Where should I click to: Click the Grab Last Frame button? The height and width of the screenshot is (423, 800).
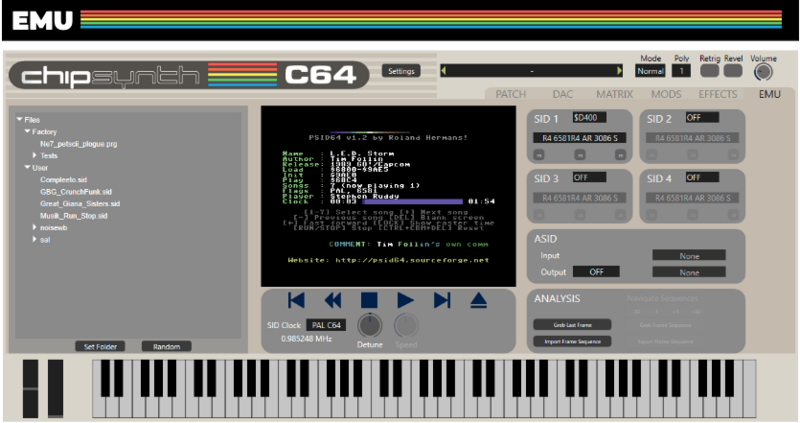coord(572,325)
